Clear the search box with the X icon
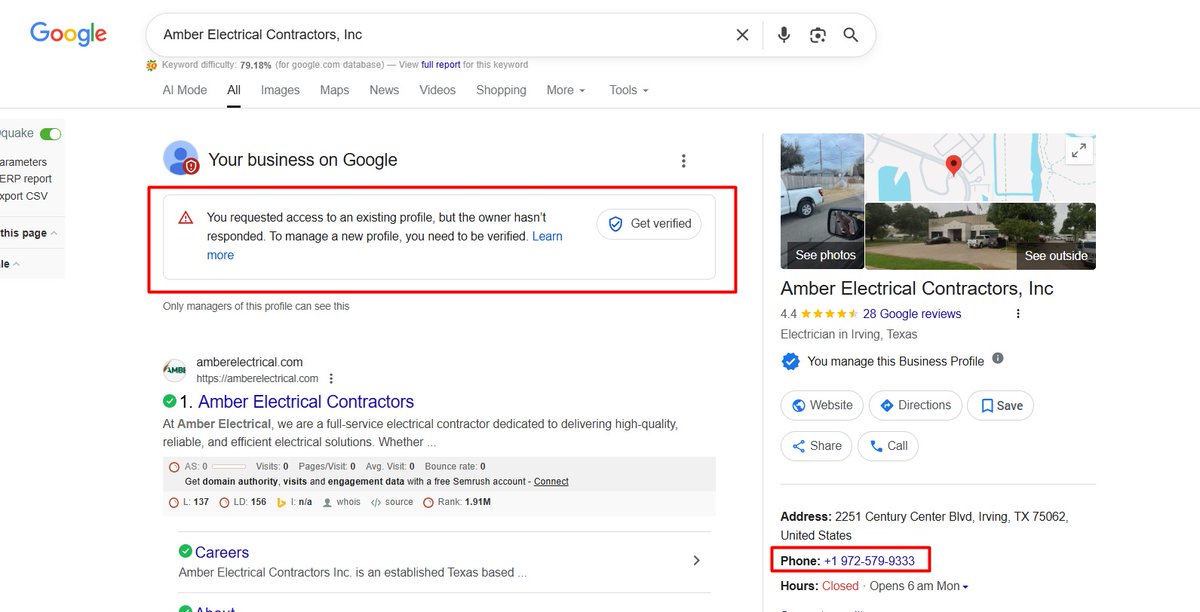 click(742, 35)
